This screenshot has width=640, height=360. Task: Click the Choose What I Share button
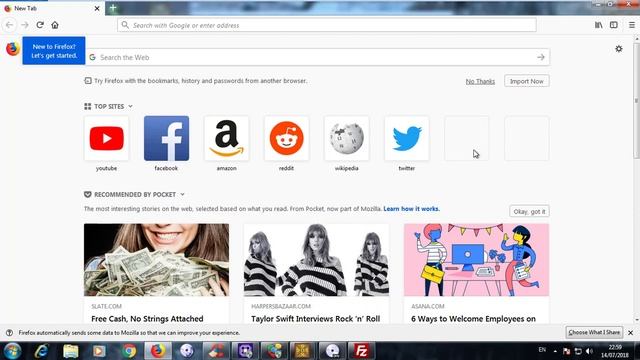tap(594, 332)
